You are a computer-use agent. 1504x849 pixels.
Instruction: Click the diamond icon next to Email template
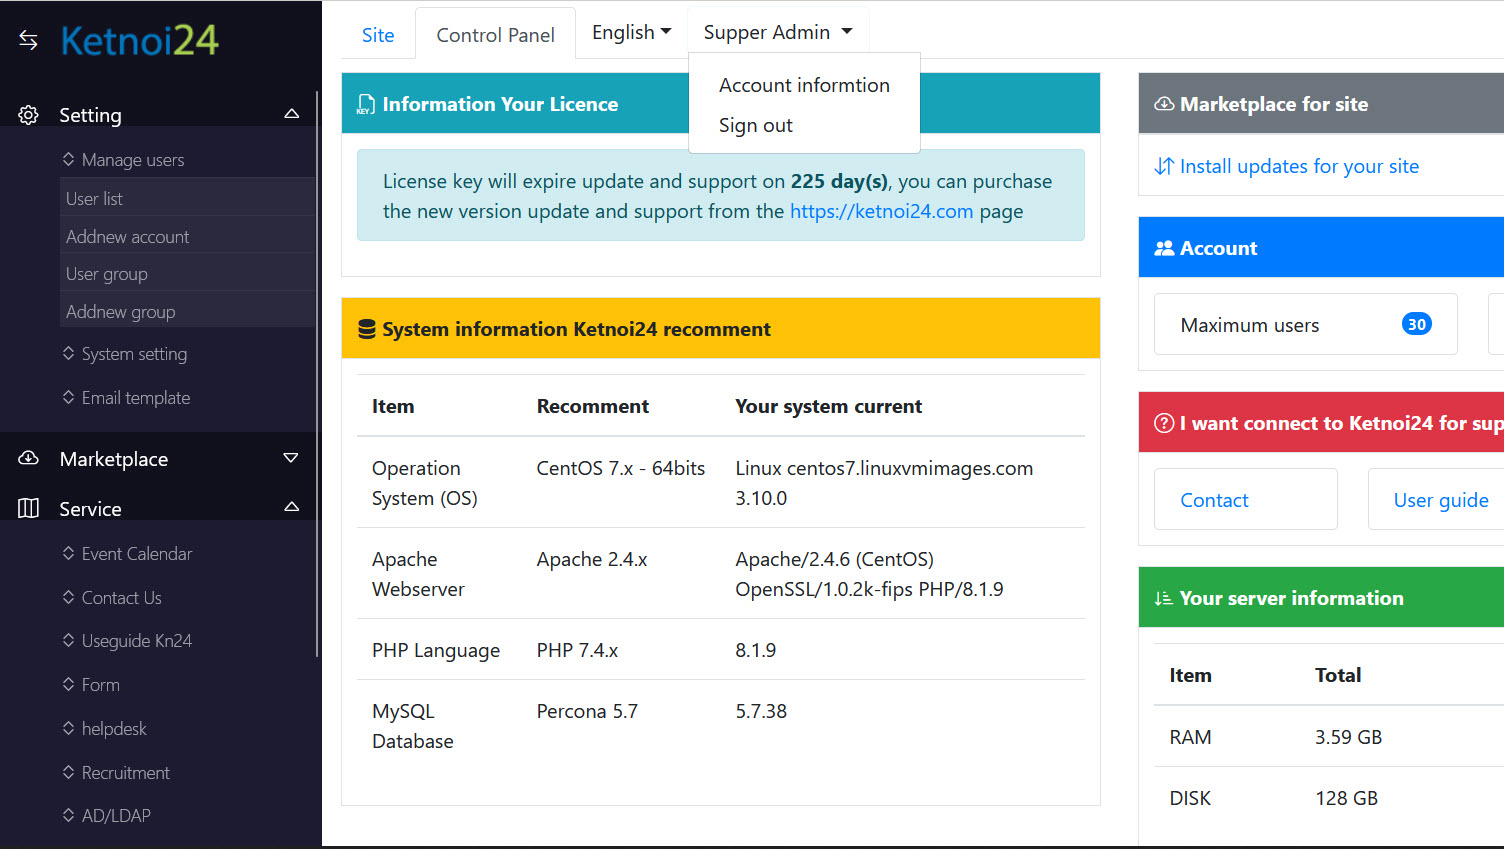pos(68,397)
